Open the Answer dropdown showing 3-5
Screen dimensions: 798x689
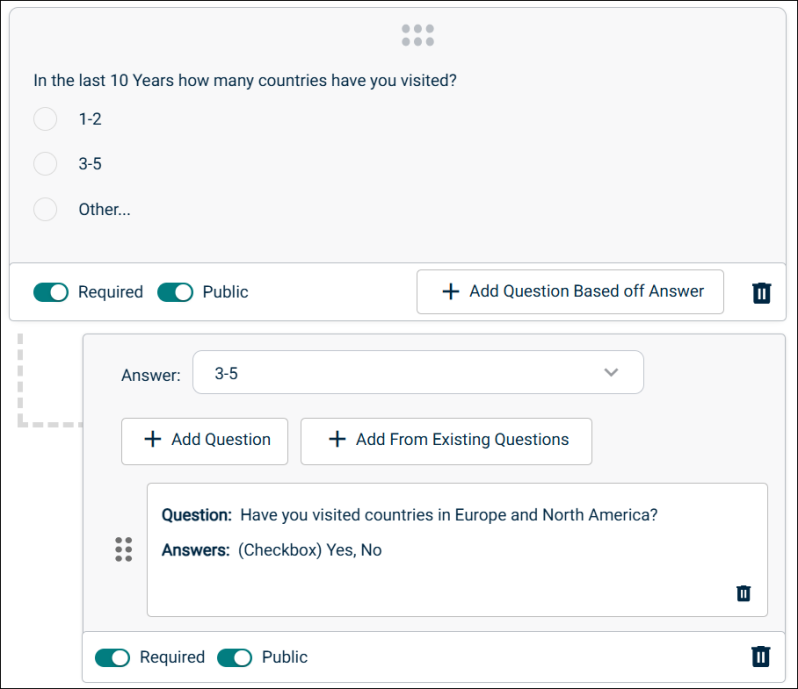coord(418,372)
